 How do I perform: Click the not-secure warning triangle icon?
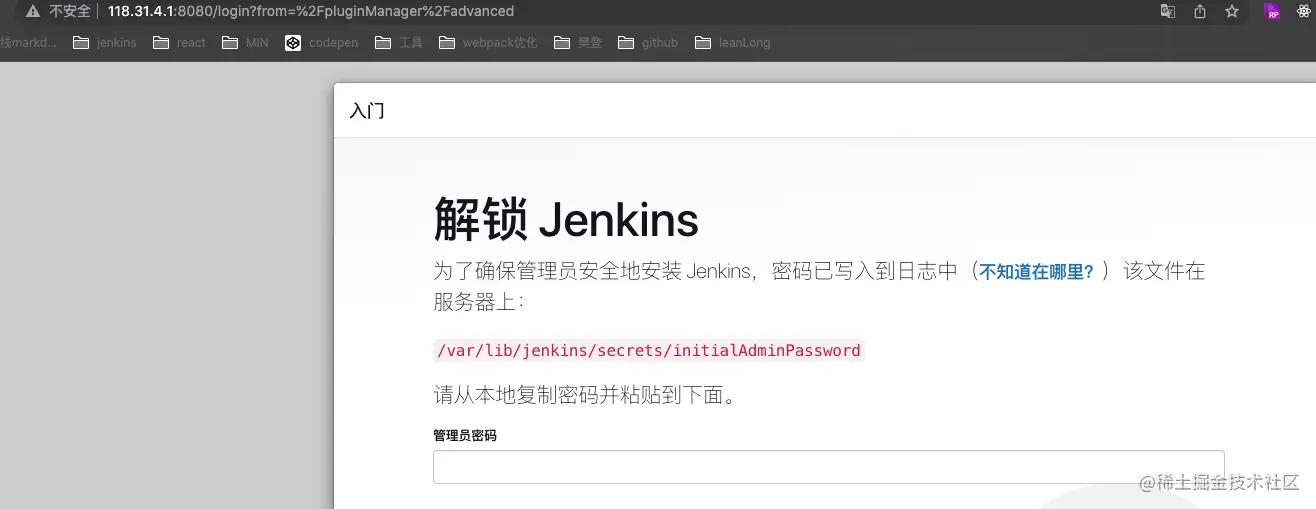[33, 11]
